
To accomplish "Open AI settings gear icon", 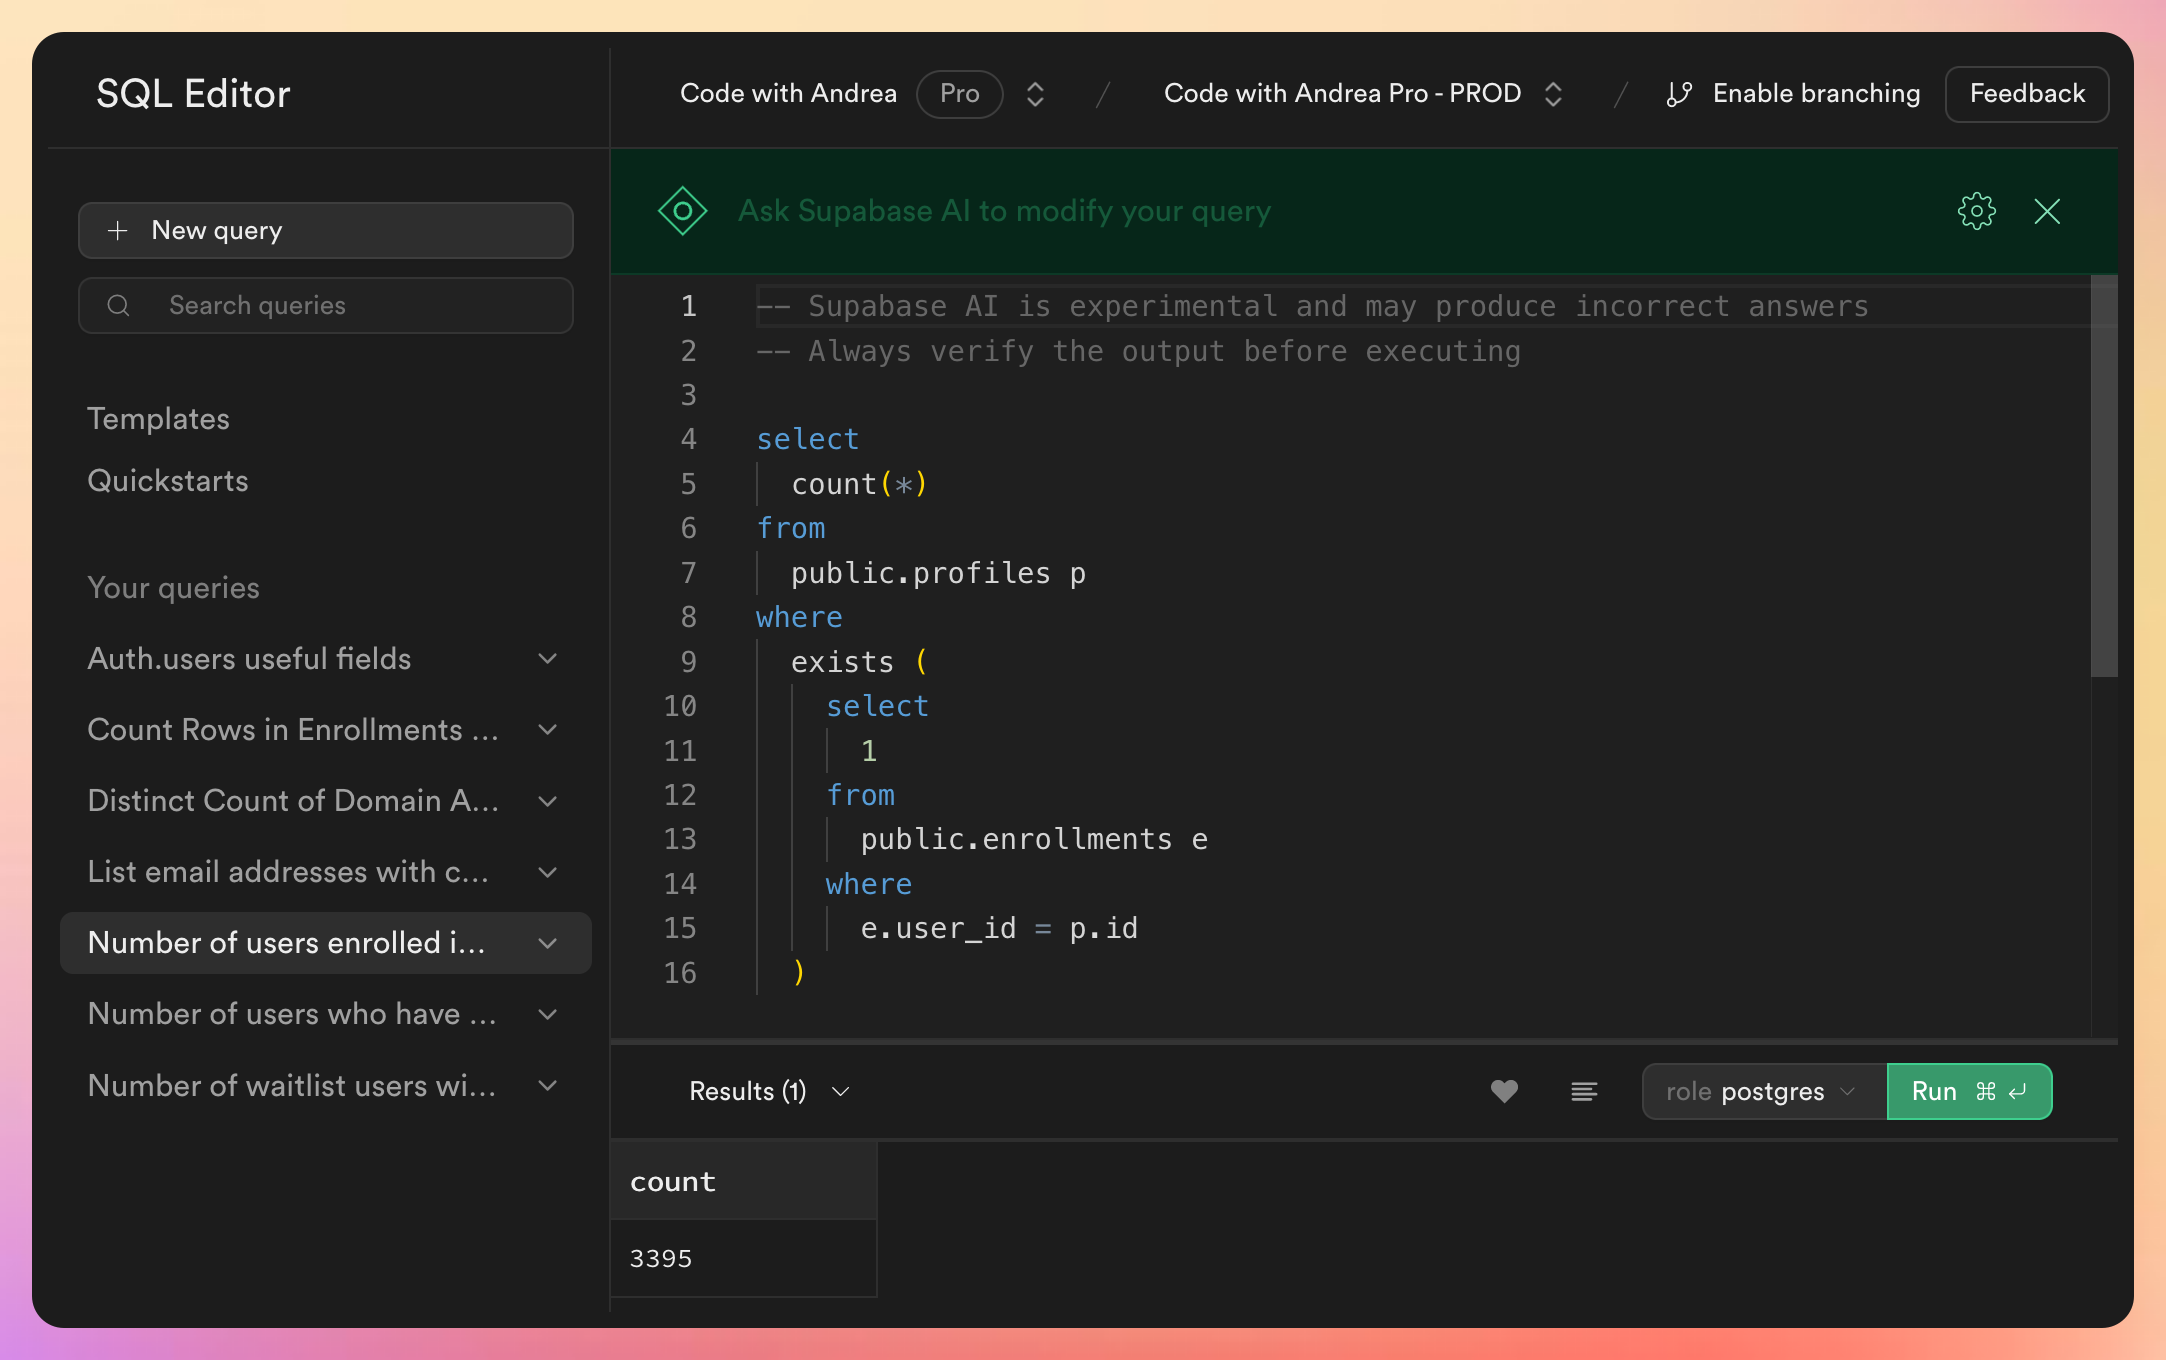I will pos(1976,211).
